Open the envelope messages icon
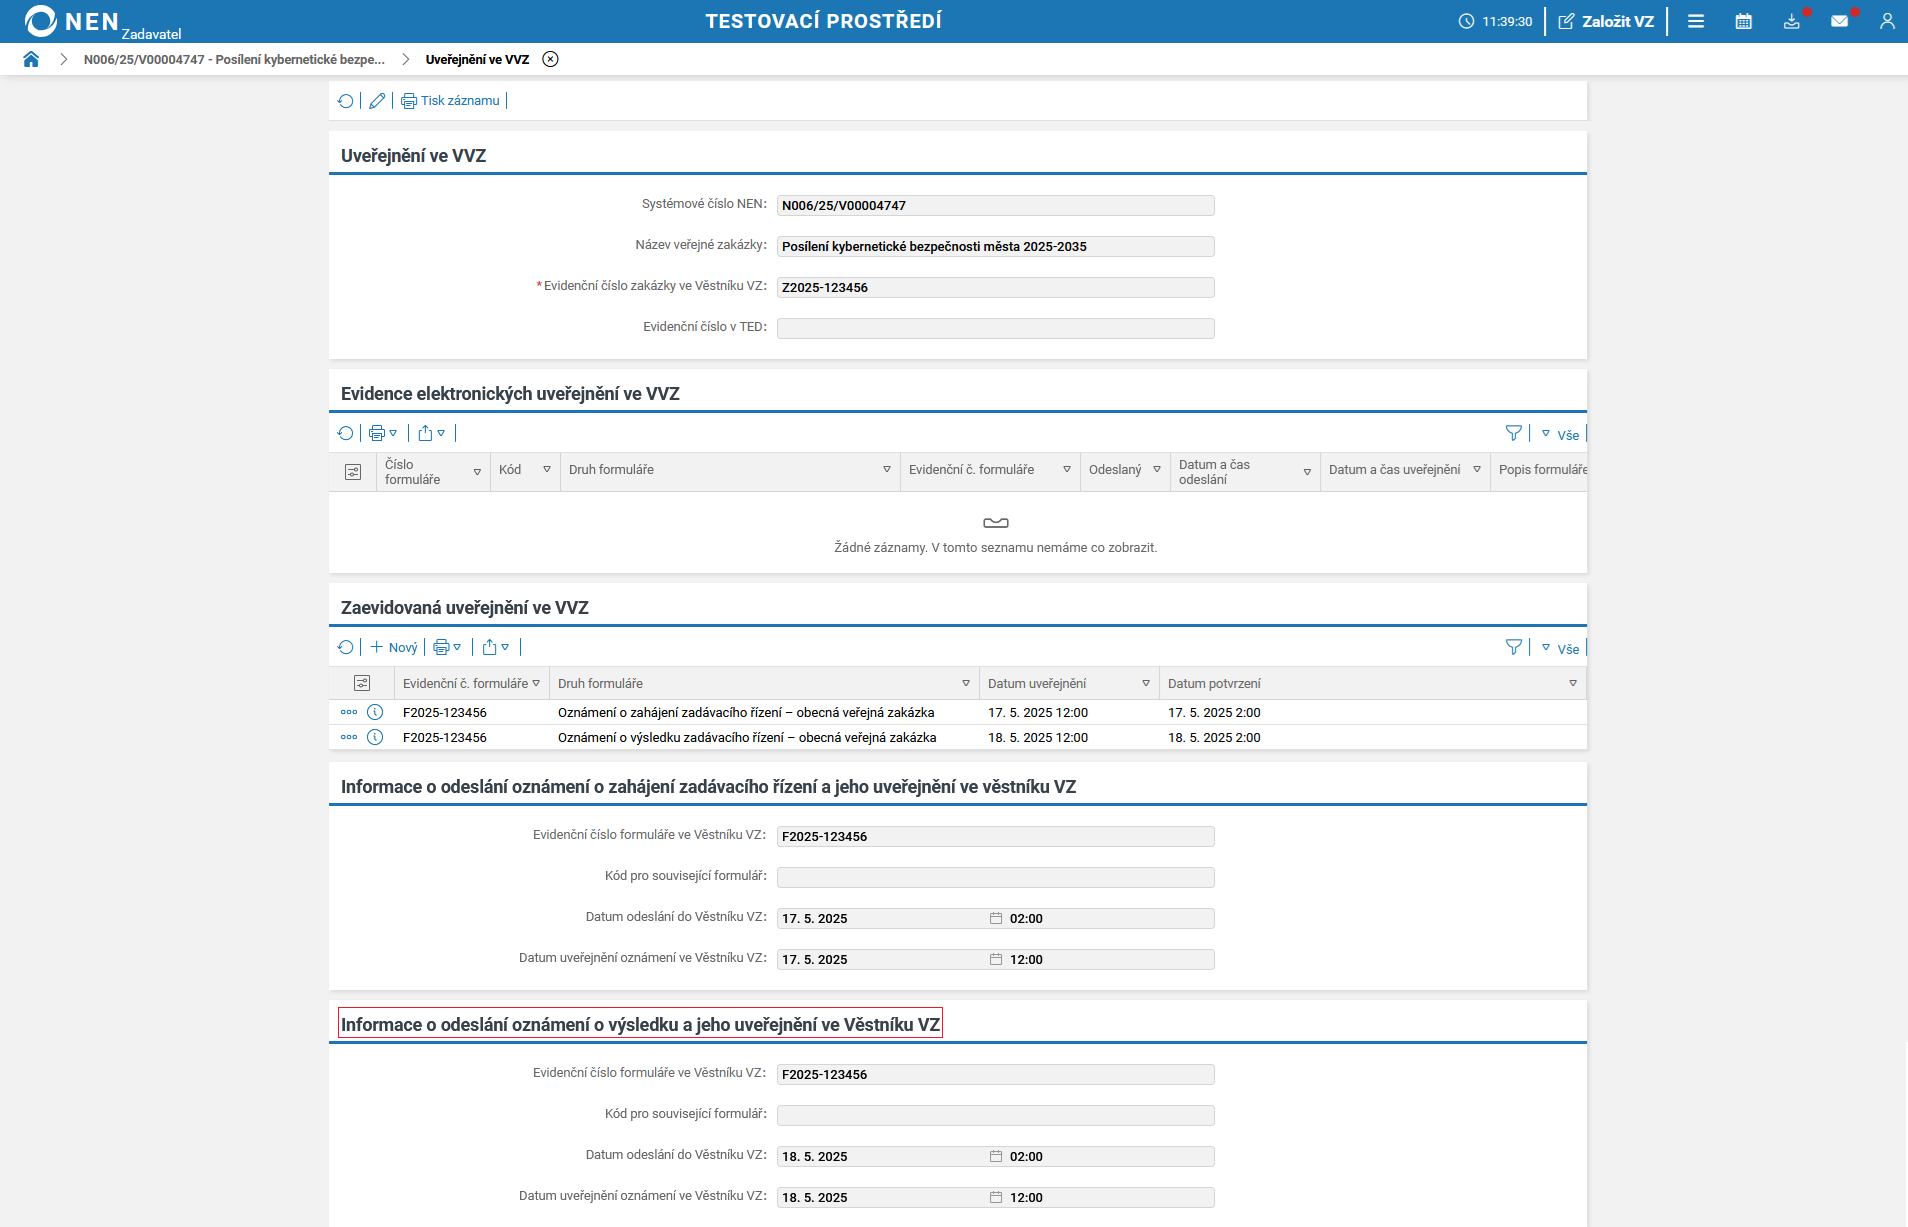1908x1227 pixels. 1839,21
